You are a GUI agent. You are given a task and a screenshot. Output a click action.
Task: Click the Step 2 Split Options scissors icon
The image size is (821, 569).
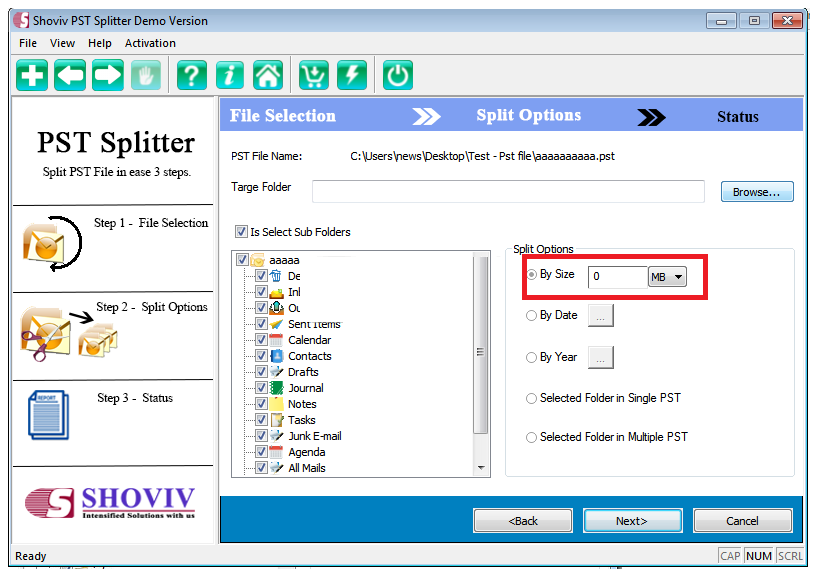(69, 333)
